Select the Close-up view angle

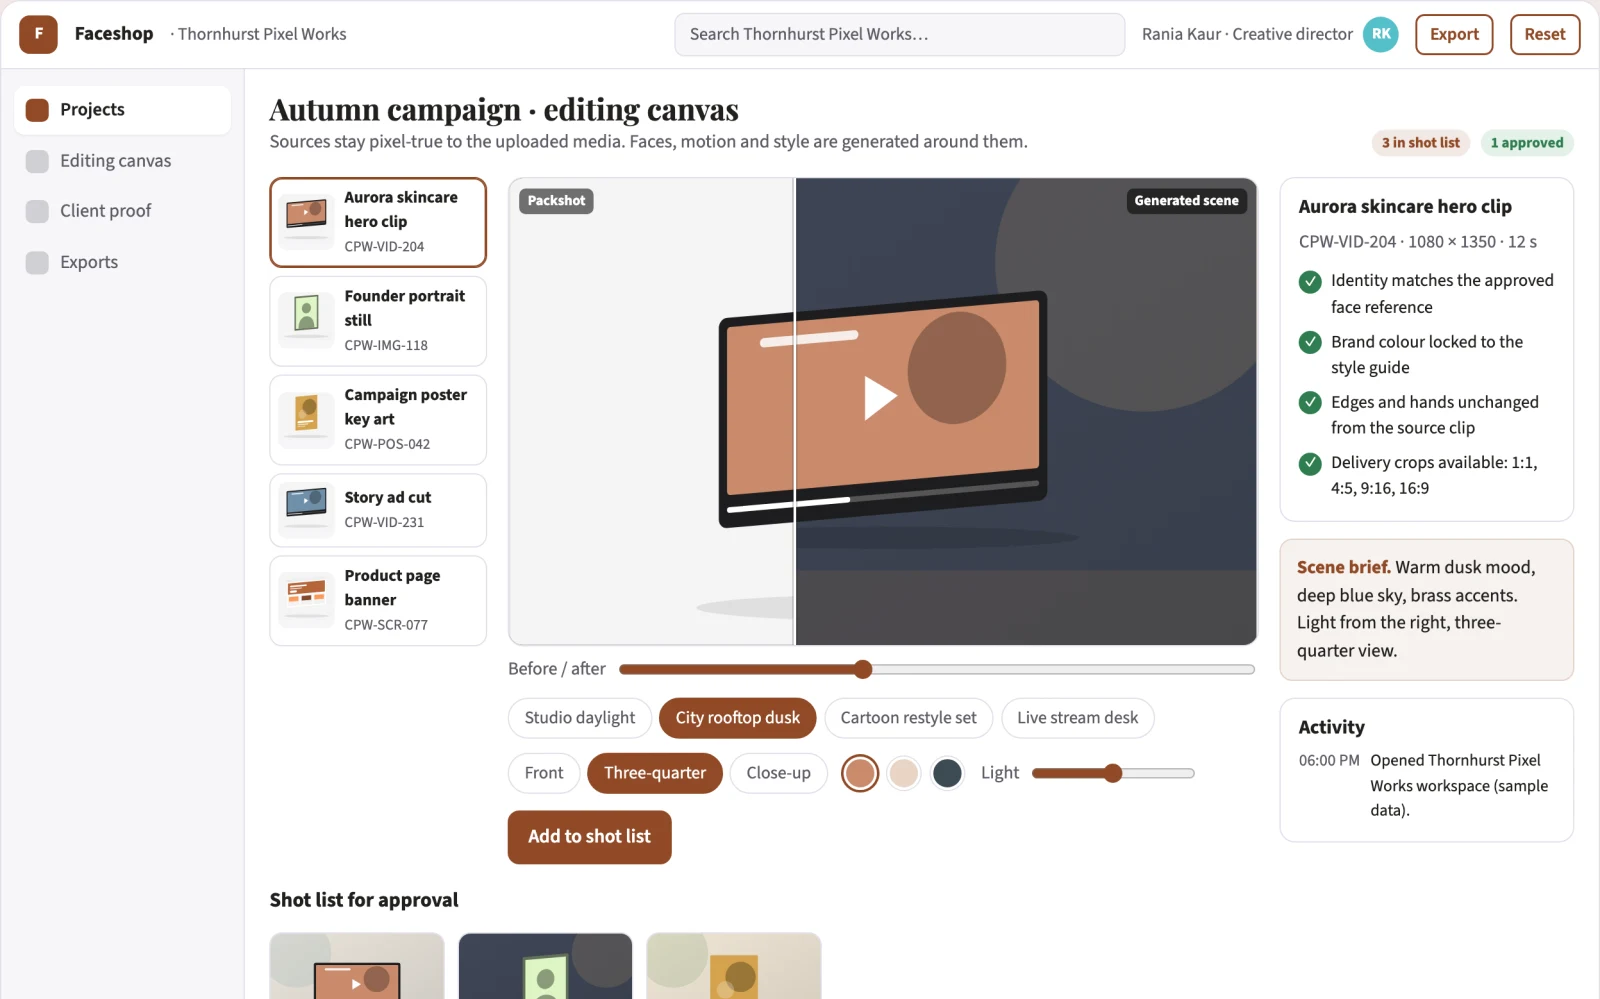click(x=779, y=773)
